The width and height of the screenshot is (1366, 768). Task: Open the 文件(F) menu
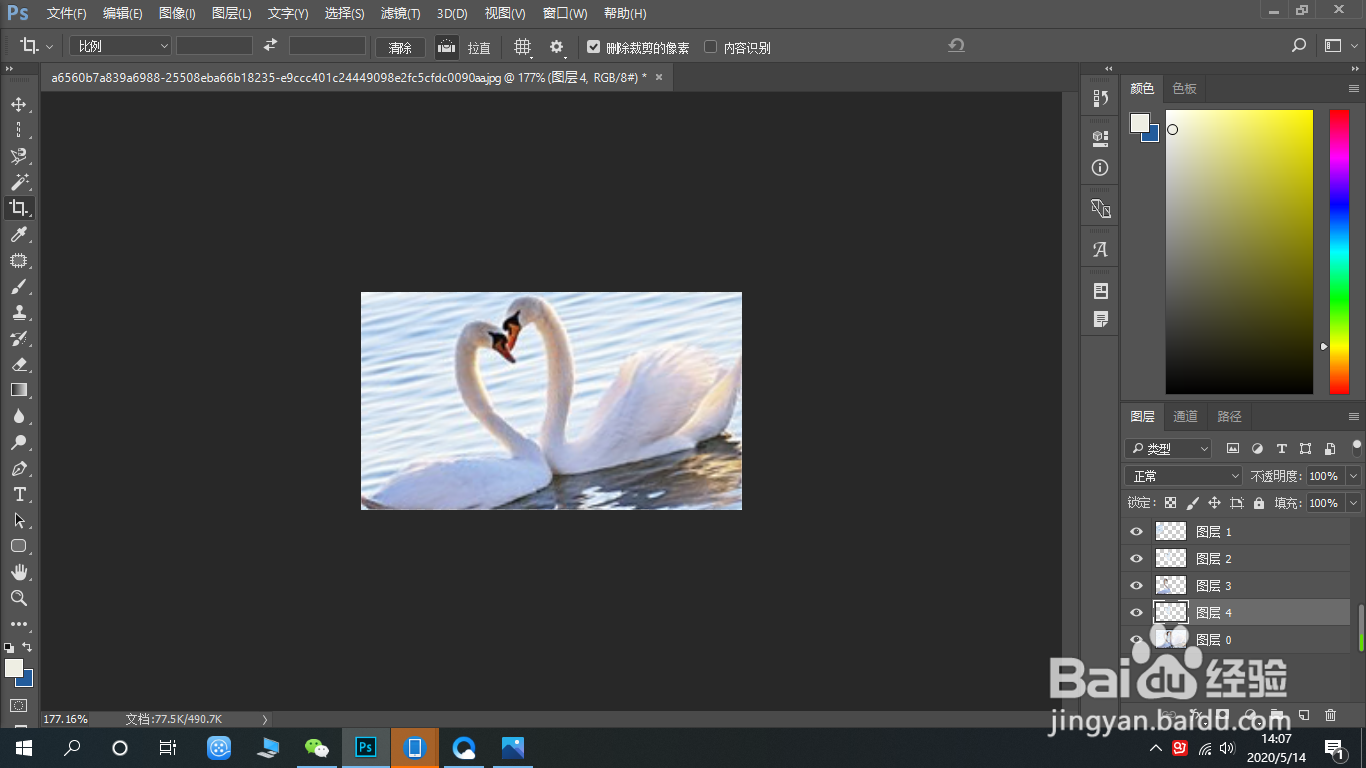click(66, 14)
